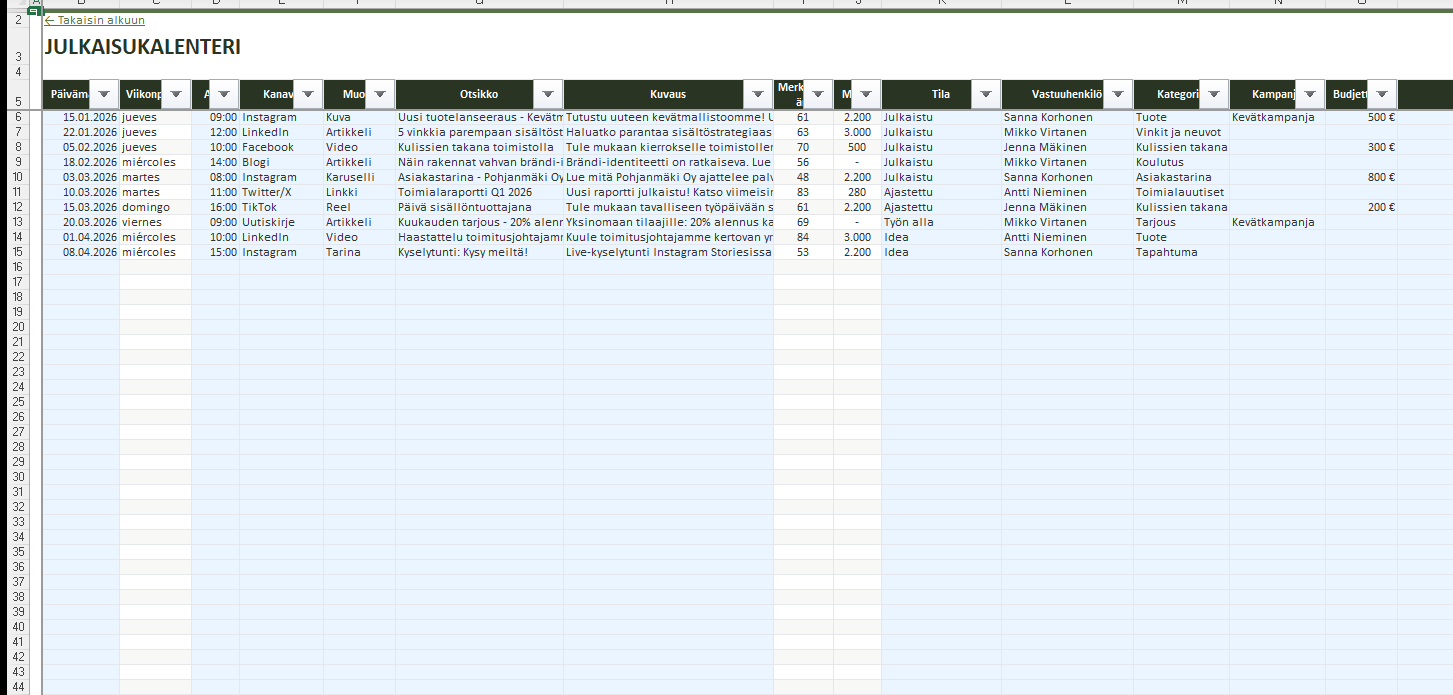Select the TikTok channel cell
Screen dimensions: 1453x695
(280, 207)
